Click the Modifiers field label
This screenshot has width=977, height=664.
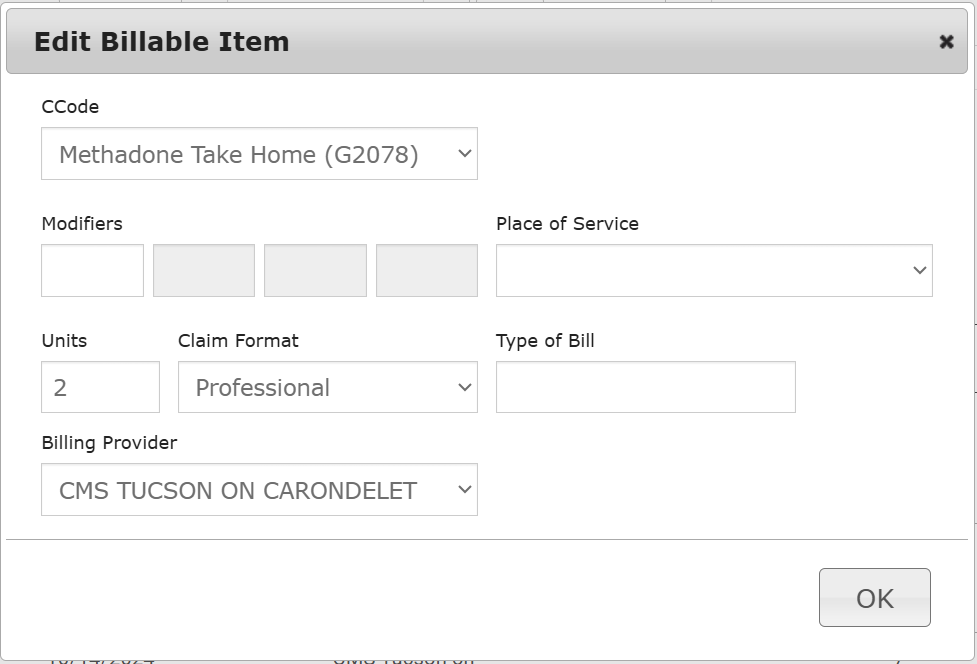pyautogui.click(x=82, y=224)
